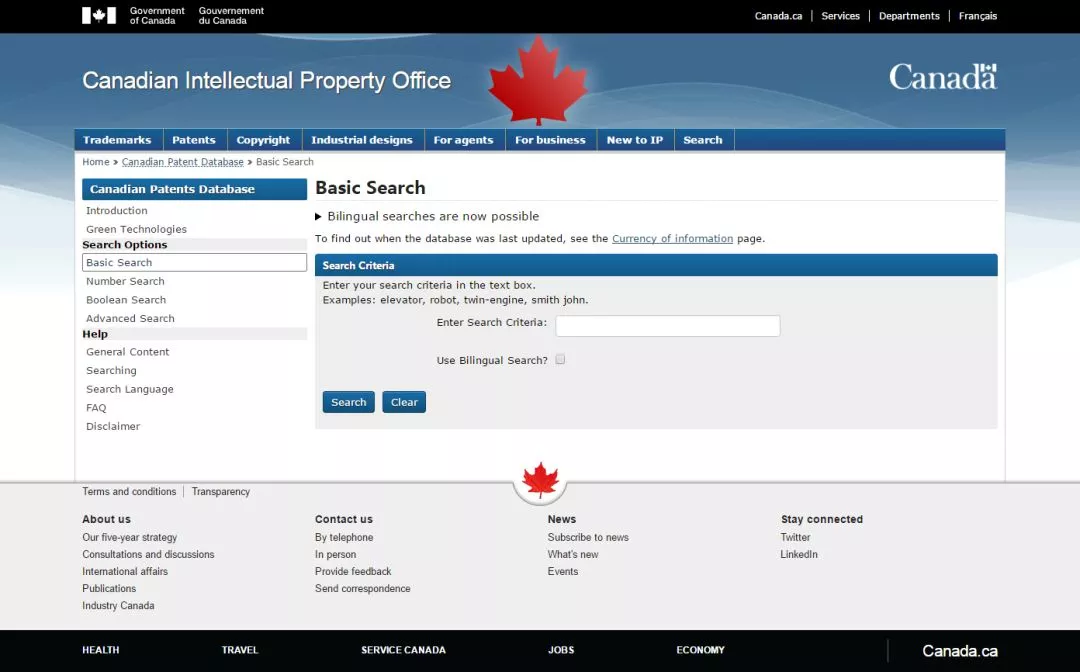1080x672 pixels.
Task: Open the Industrial designs menu tab
Action: coord(362,140)
